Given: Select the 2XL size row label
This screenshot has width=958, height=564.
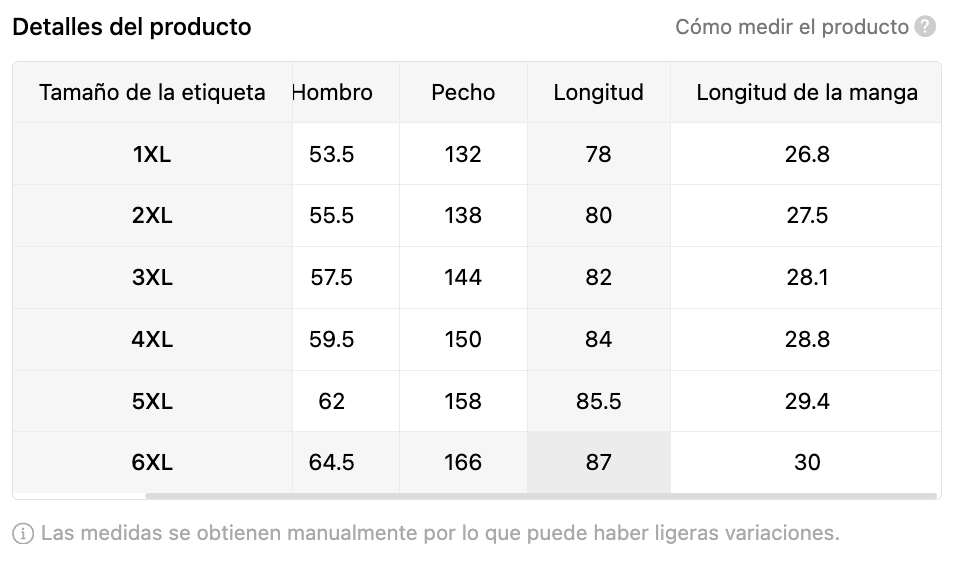Looking at the screenshot, I should tap(152, 216).
